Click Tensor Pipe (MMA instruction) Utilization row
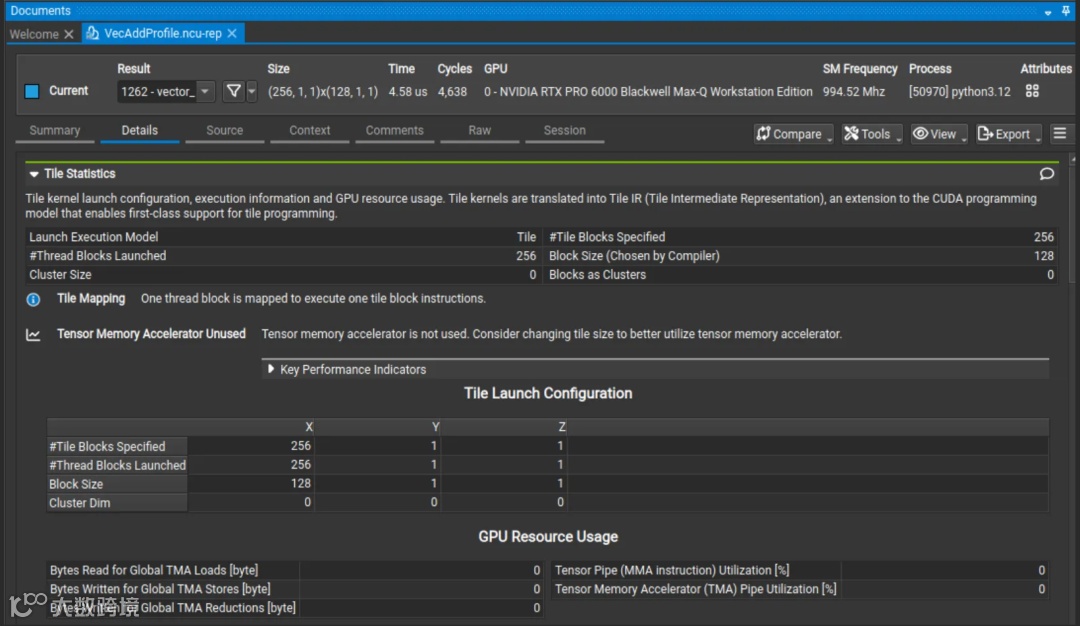 [x=800, y=570]
